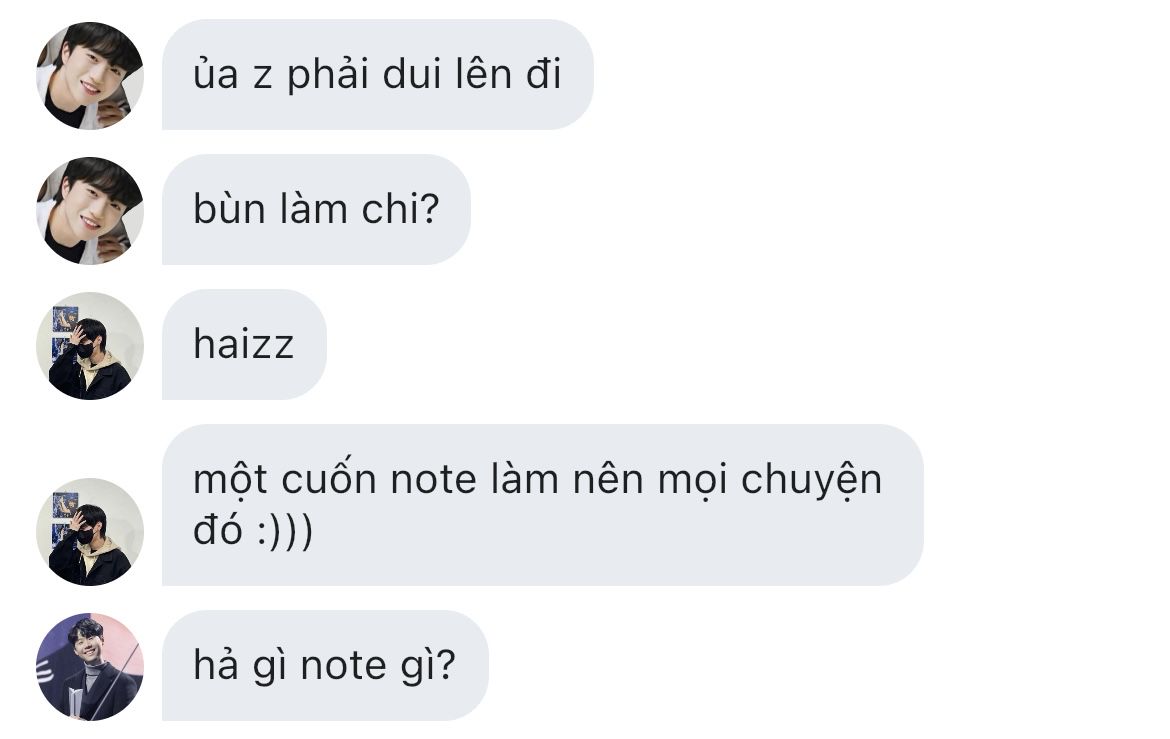The width and height of the screenshot is (1170, 739).
Task: Click the "hả gì note gì?" bubble
Action: [x=325, y=666]
